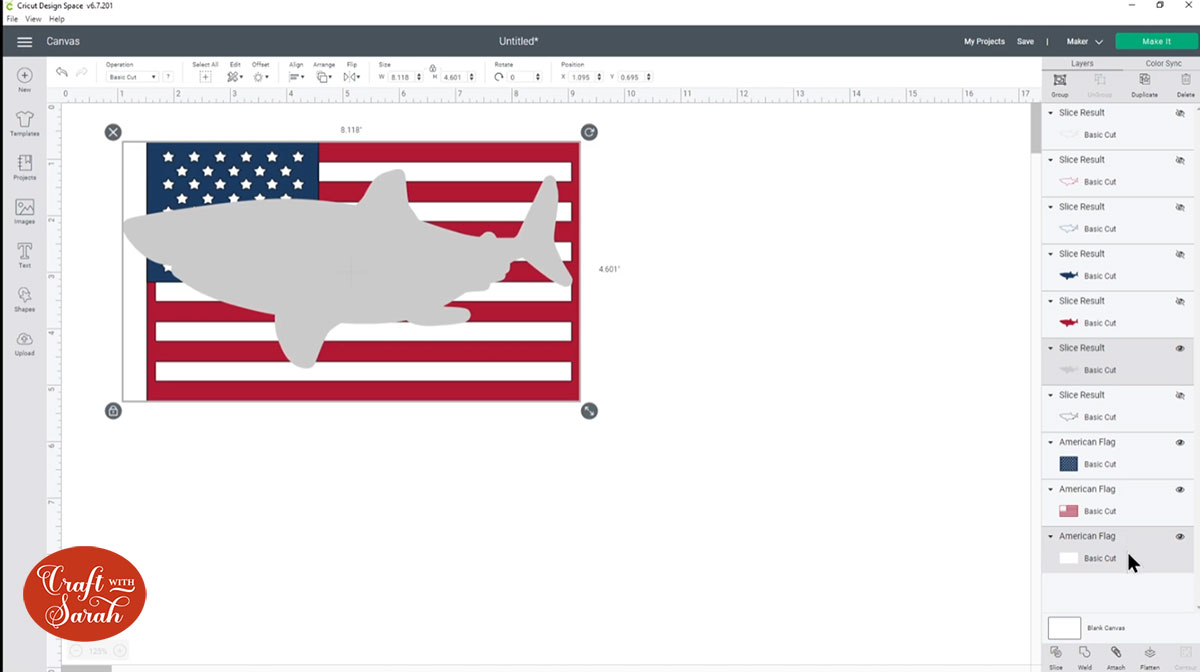Click the Weld tool icon
Viewport: 1200px width, 672px height.
(x=1085, y=653)
